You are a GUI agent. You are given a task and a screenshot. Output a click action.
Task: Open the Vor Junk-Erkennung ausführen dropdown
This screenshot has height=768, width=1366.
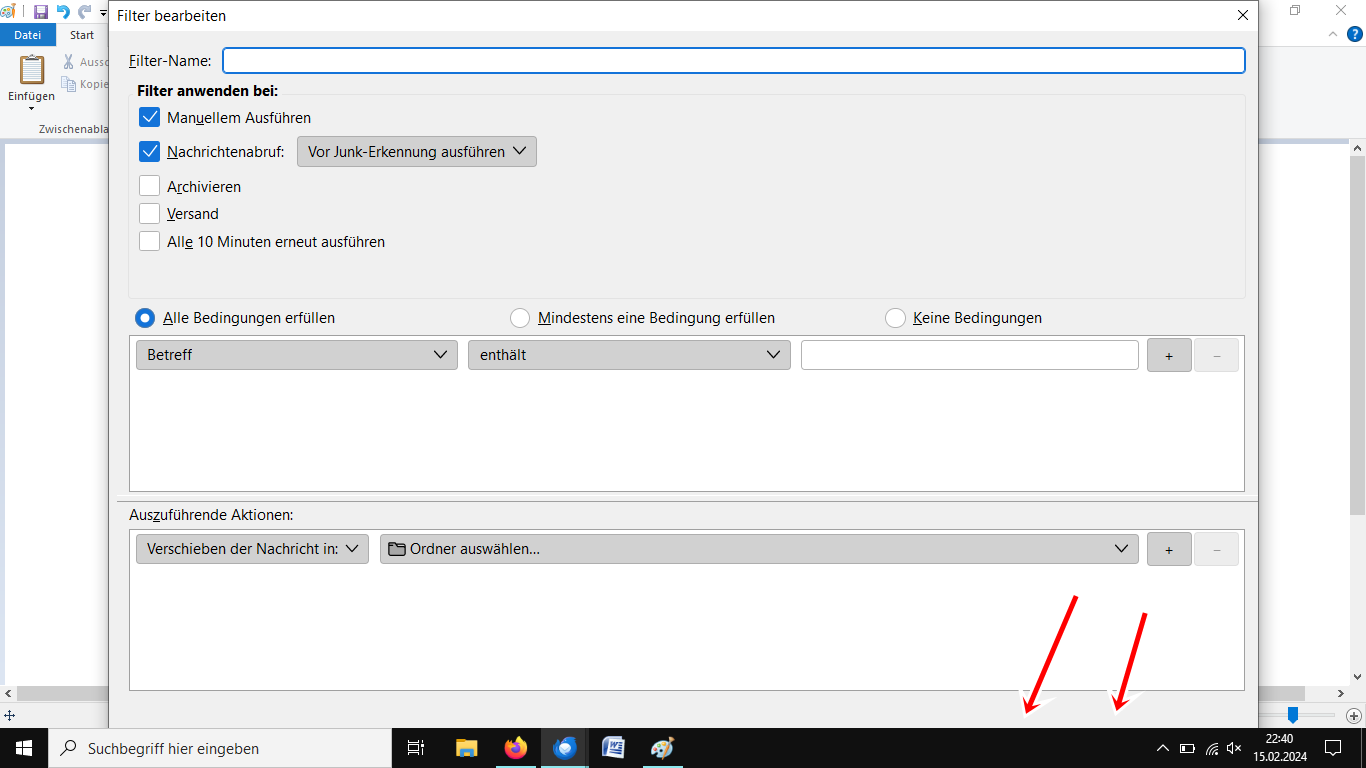click(x=417, y=152)
